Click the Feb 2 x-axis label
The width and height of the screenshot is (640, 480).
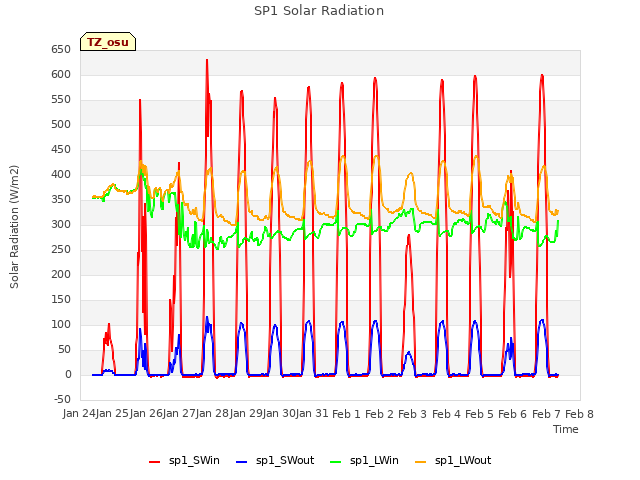pos(379,414)
